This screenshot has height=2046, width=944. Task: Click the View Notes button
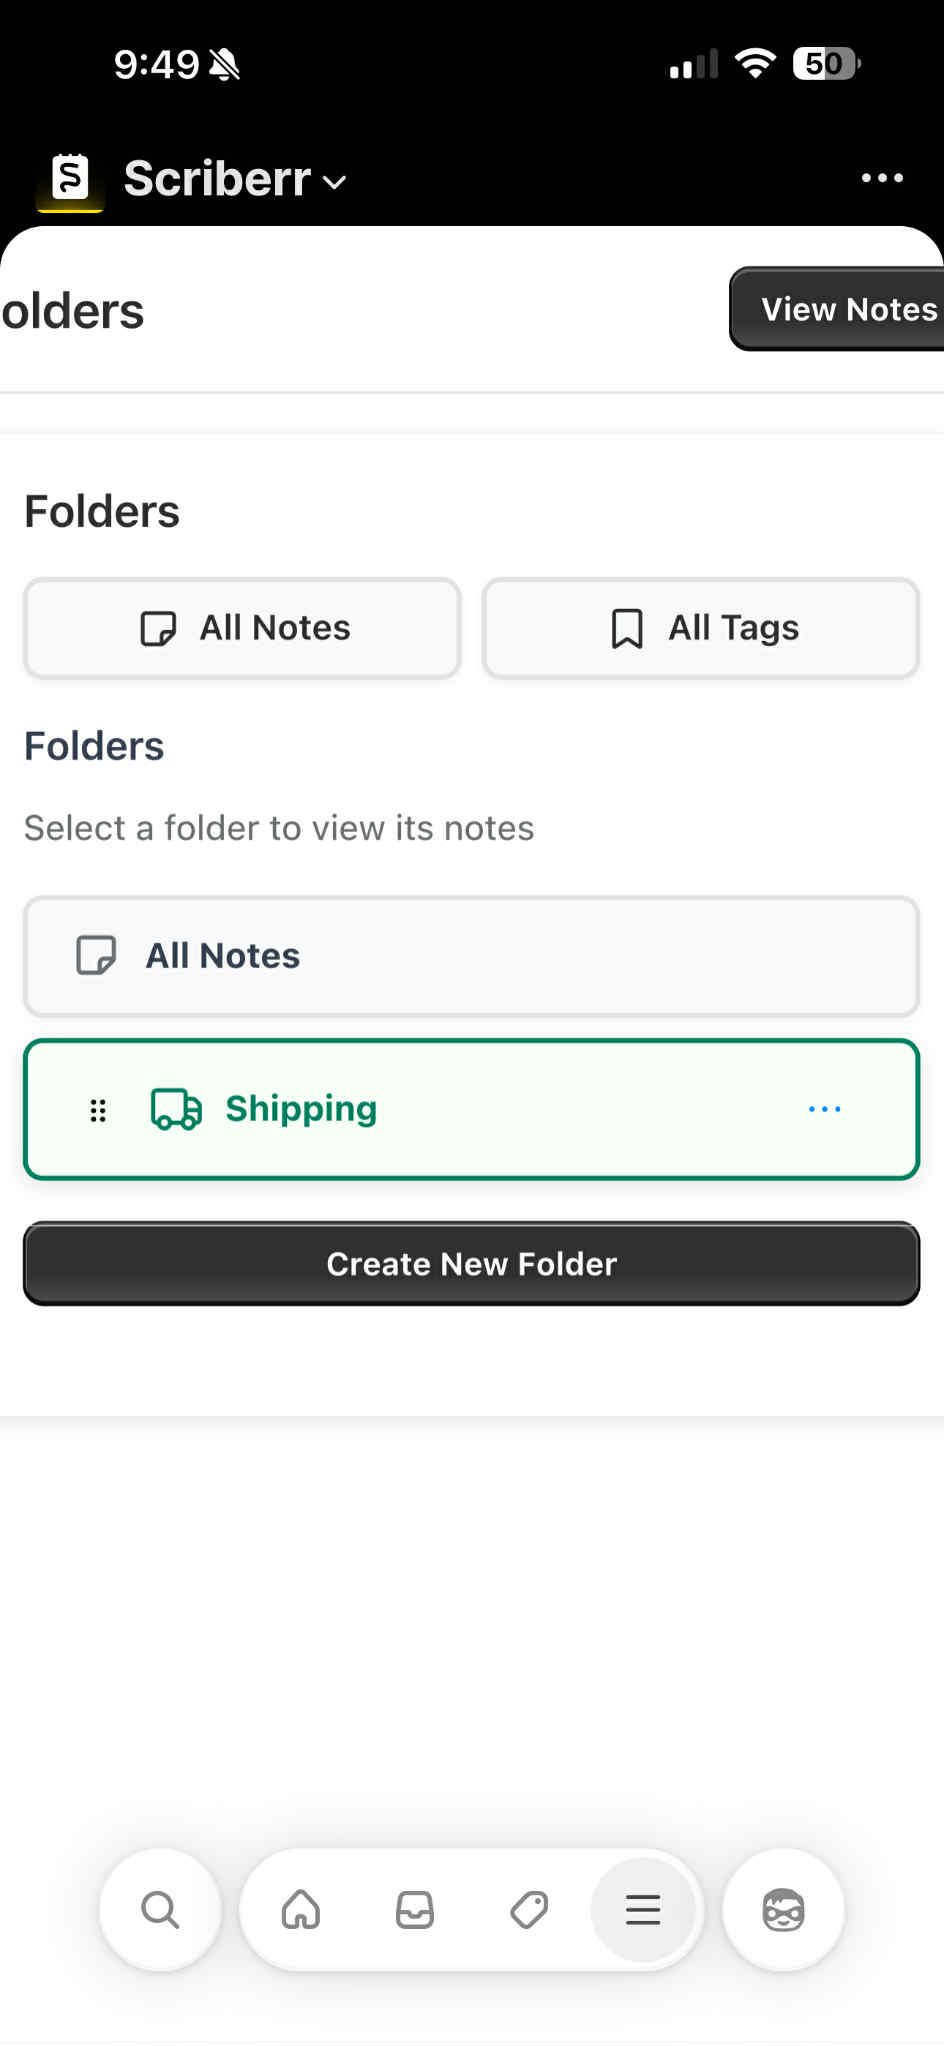tap(838, 309)
